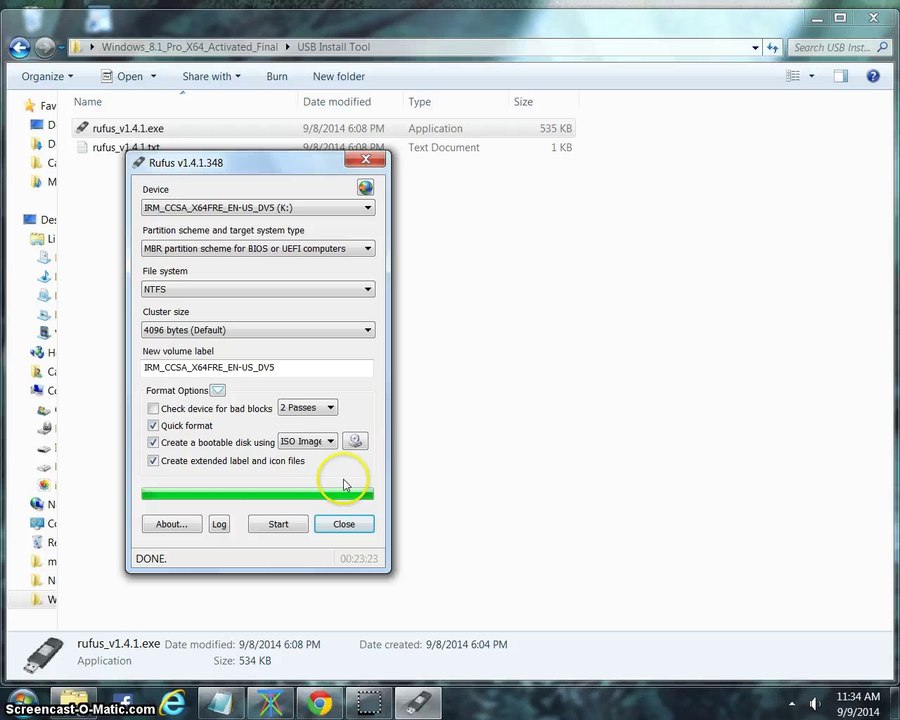Screen dimensions: 900x720
Task: Open the Rufus Log button
Action: tap(219, 524)
